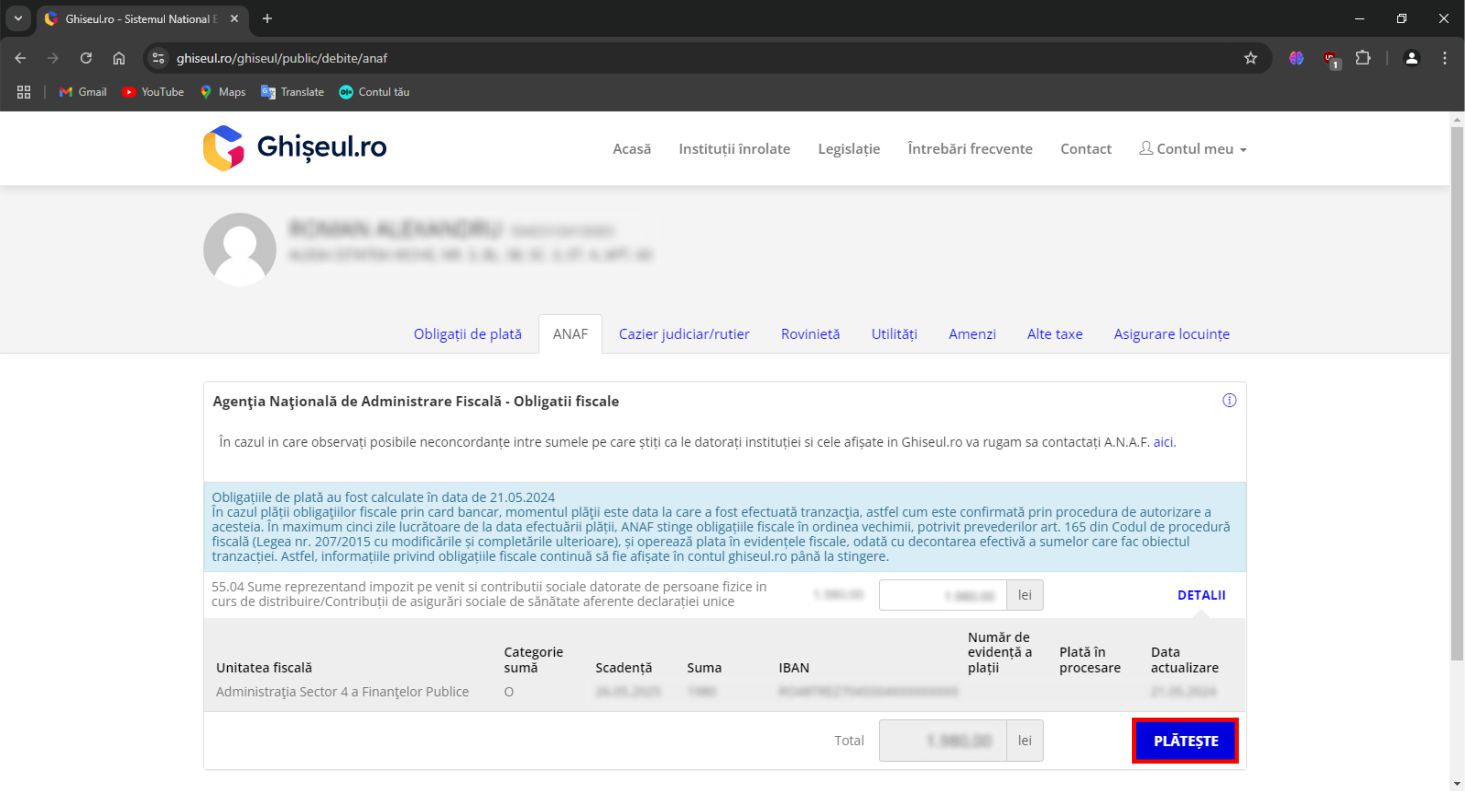Reload the page
The image size is (1465, 791).
[x=86, y=58]
